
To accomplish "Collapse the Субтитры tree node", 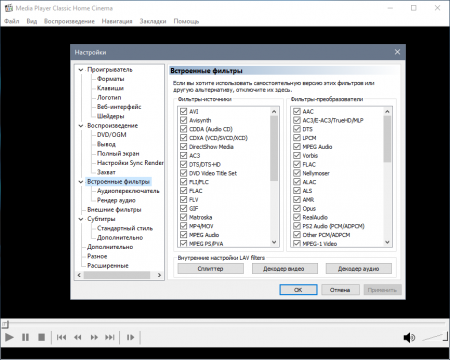I will (81, 219).
